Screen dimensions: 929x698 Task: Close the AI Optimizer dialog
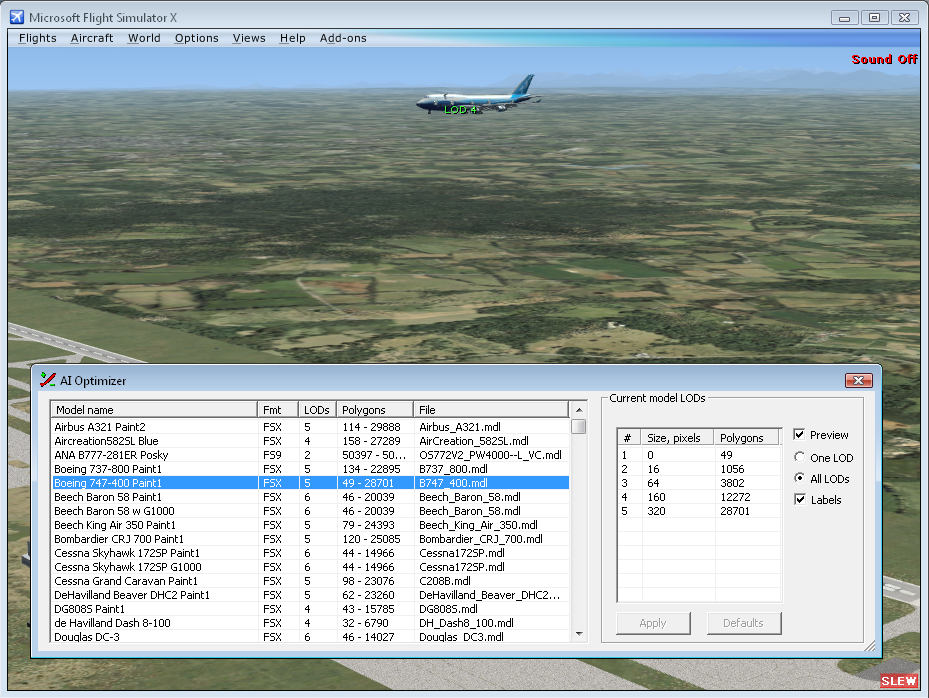[858, 380]
